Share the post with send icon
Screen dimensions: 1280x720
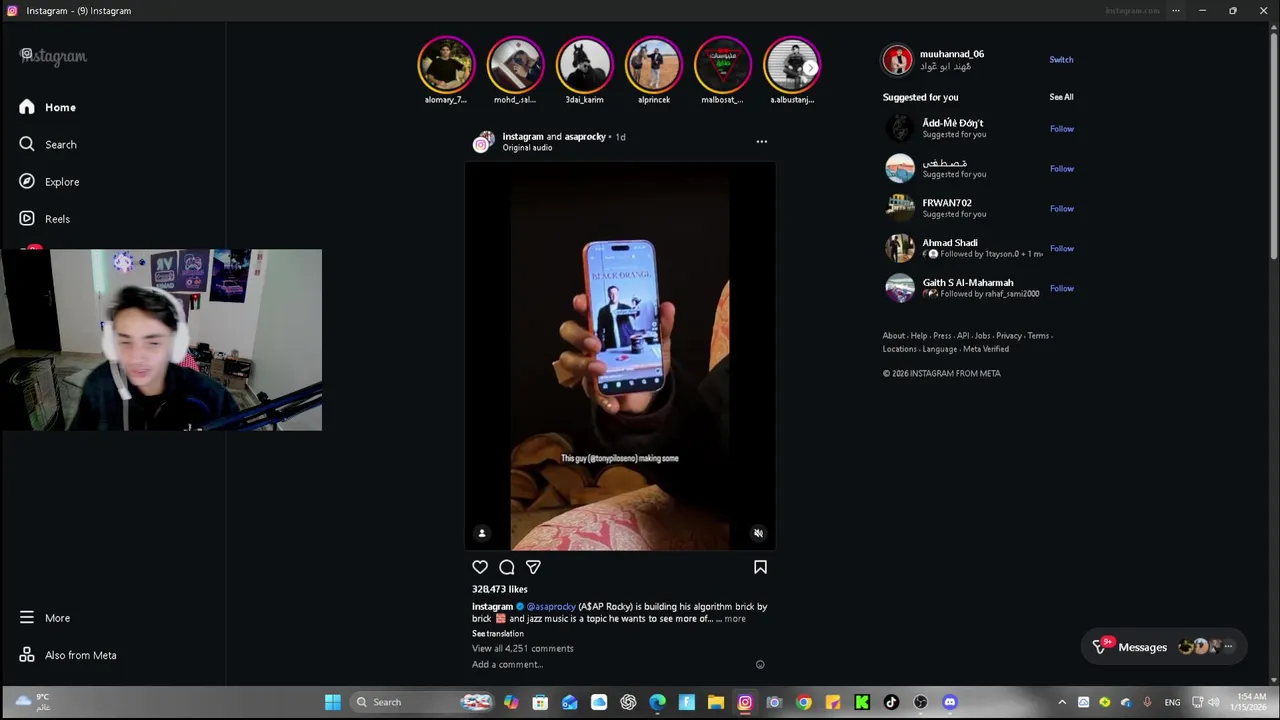[x=533, y=567]
